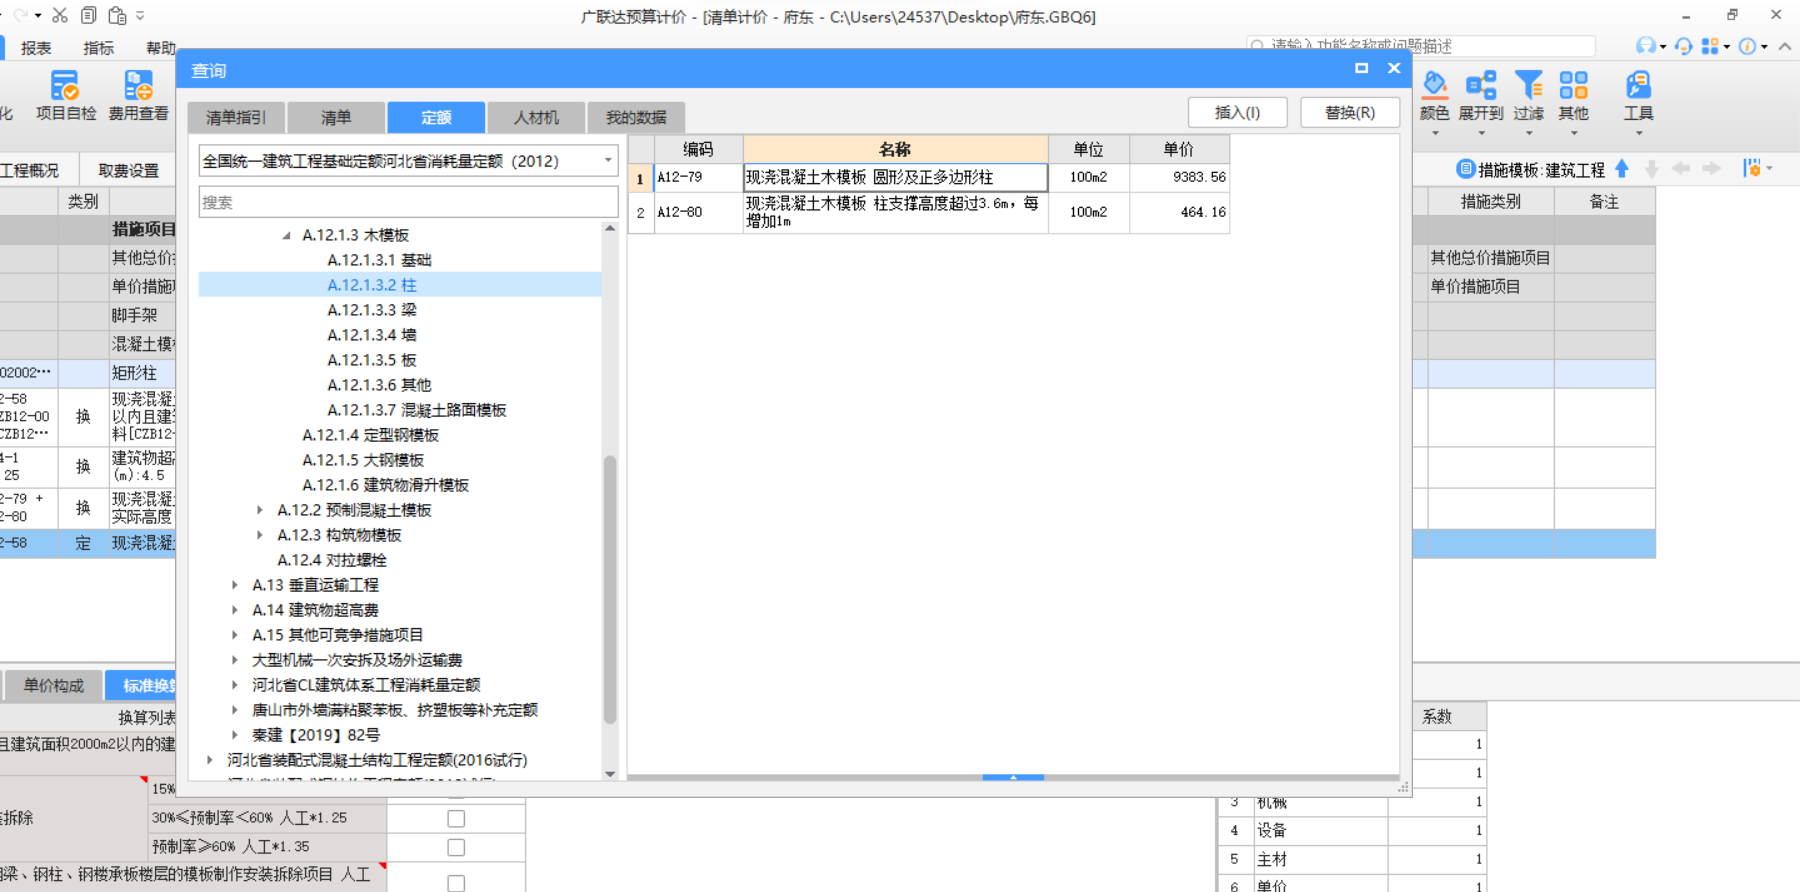Click the tree vertical scrollbar thumb
Viewport: 1800px width, 892px height.
click(610, 590)
